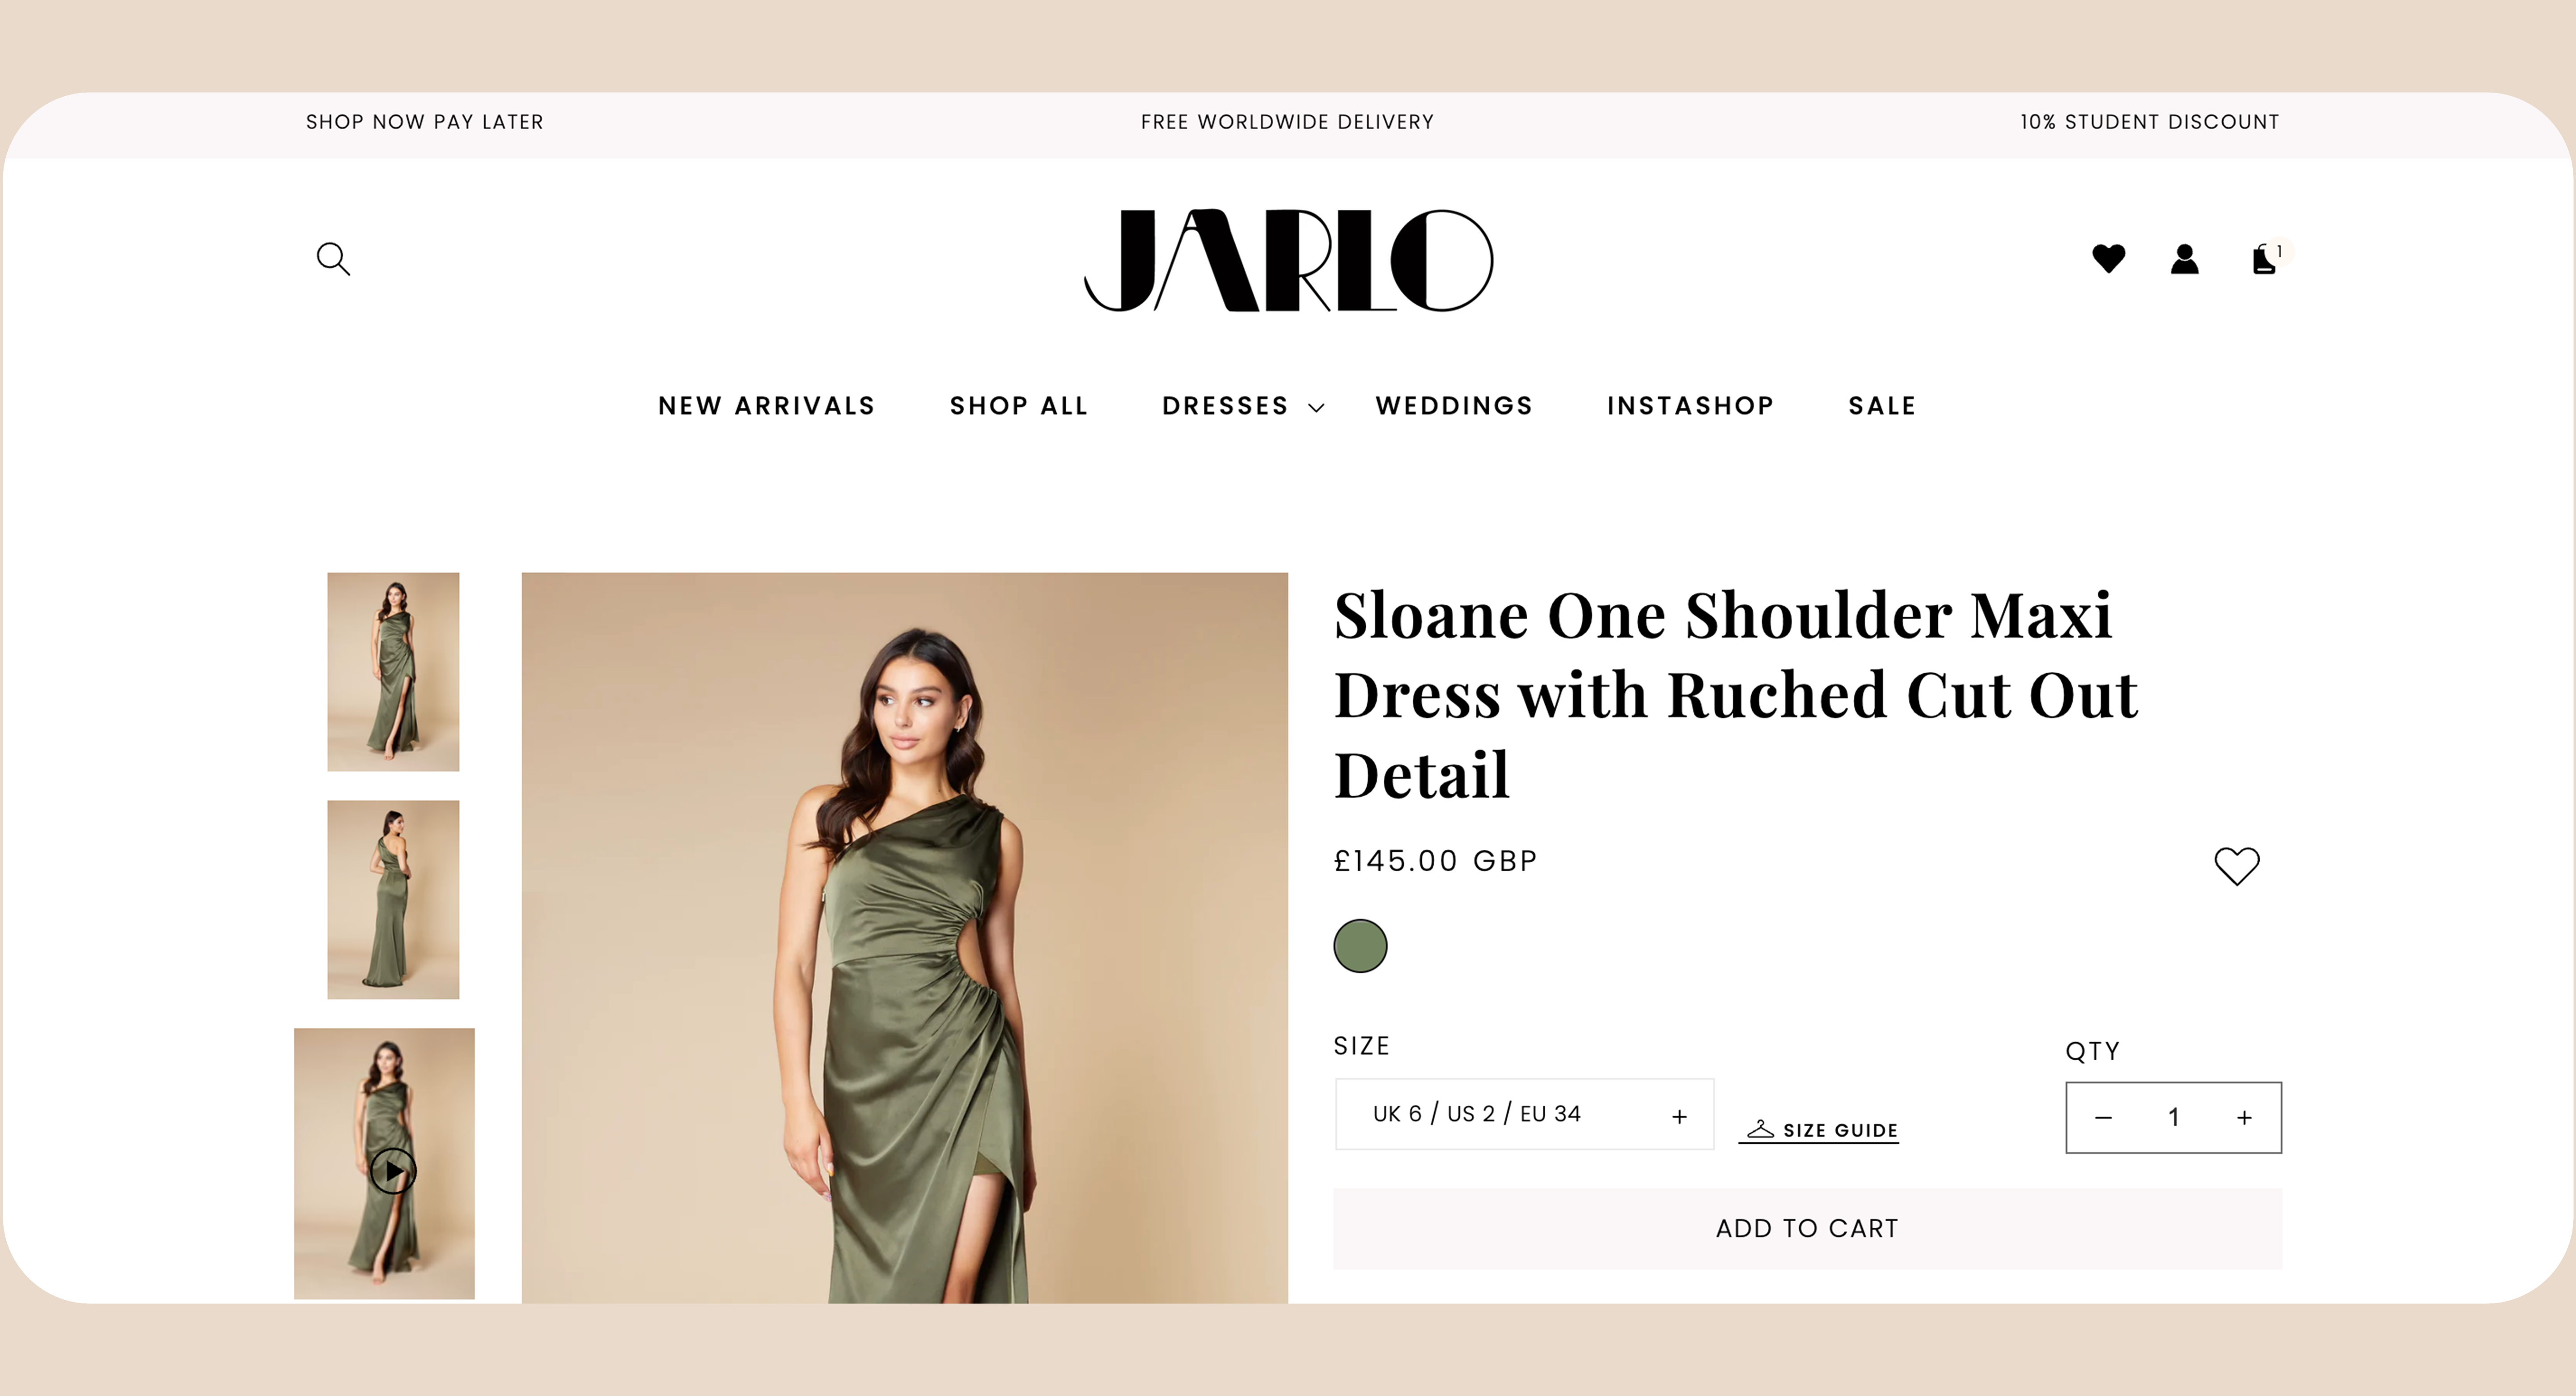
Task: Expand the UK 6 size dropdown
Action: point(1524,1114)
